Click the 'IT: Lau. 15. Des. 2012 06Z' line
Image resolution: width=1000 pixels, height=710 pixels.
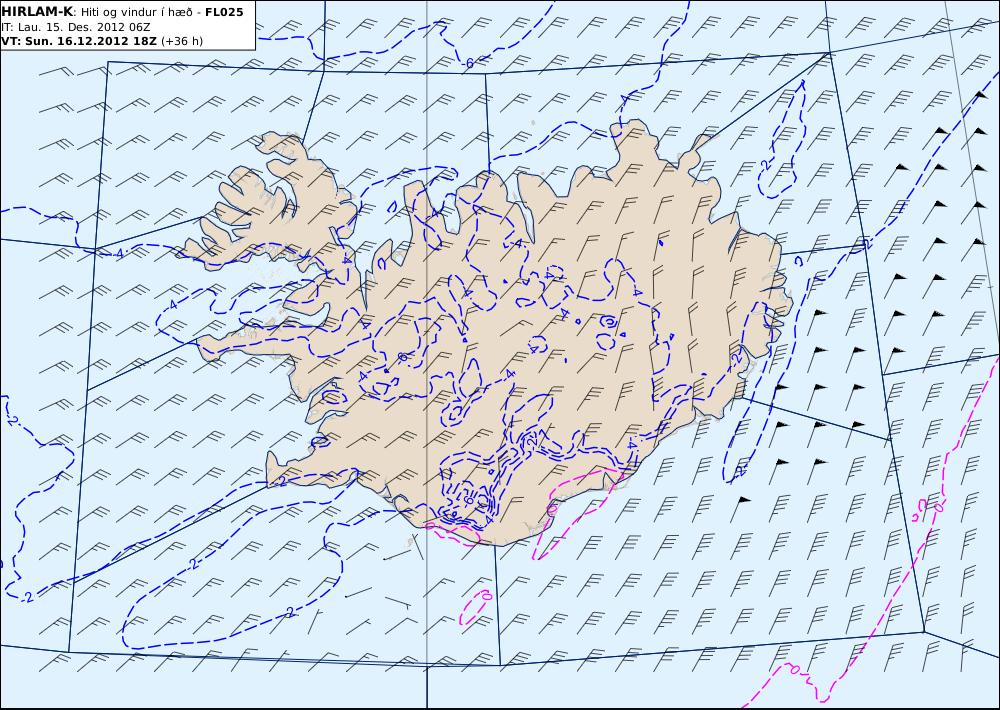[76, 27]
